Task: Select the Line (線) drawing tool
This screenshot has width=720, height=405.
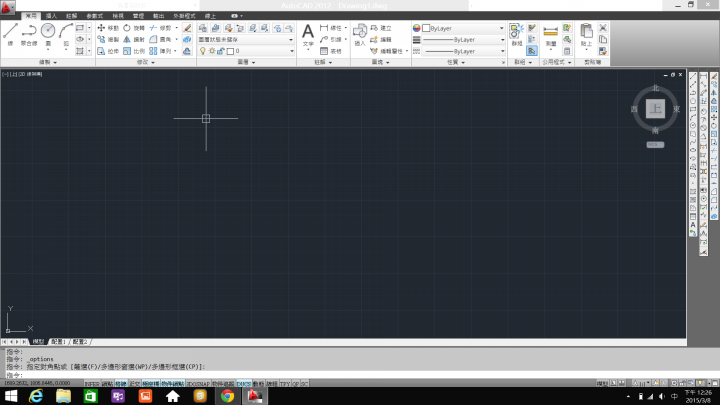Action: [x=11, y=35]
